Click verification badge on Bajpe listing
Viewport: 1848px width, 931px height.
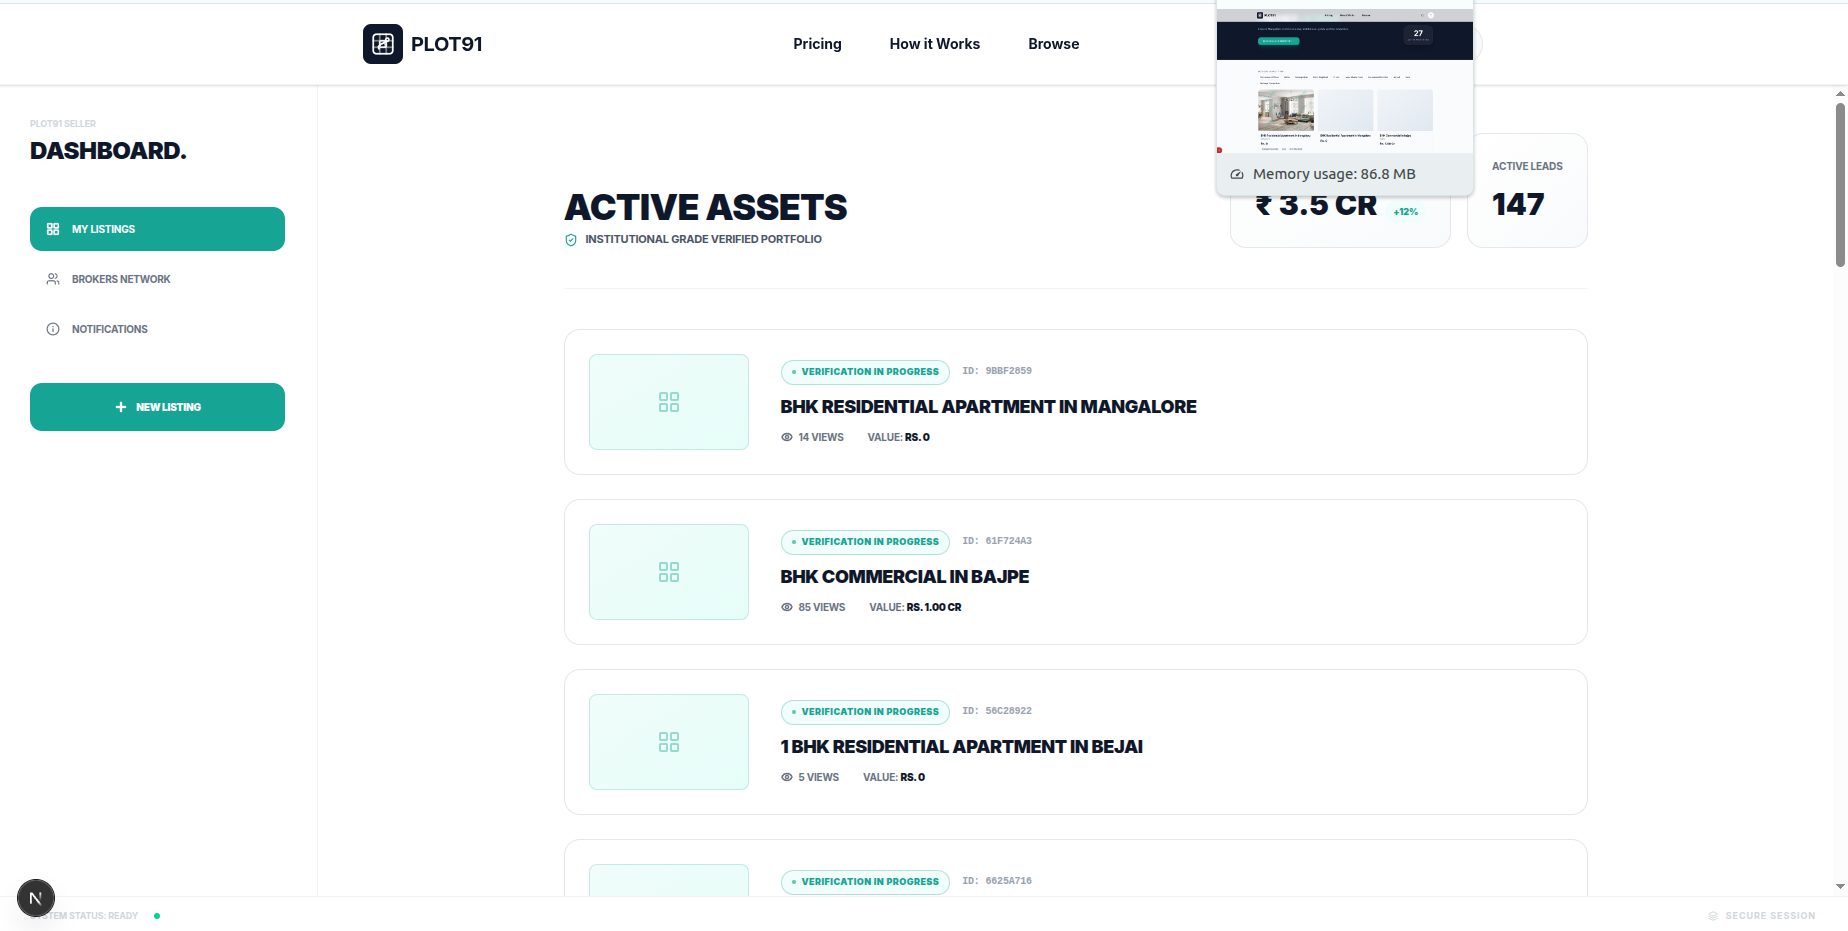[x=865, y=542]
